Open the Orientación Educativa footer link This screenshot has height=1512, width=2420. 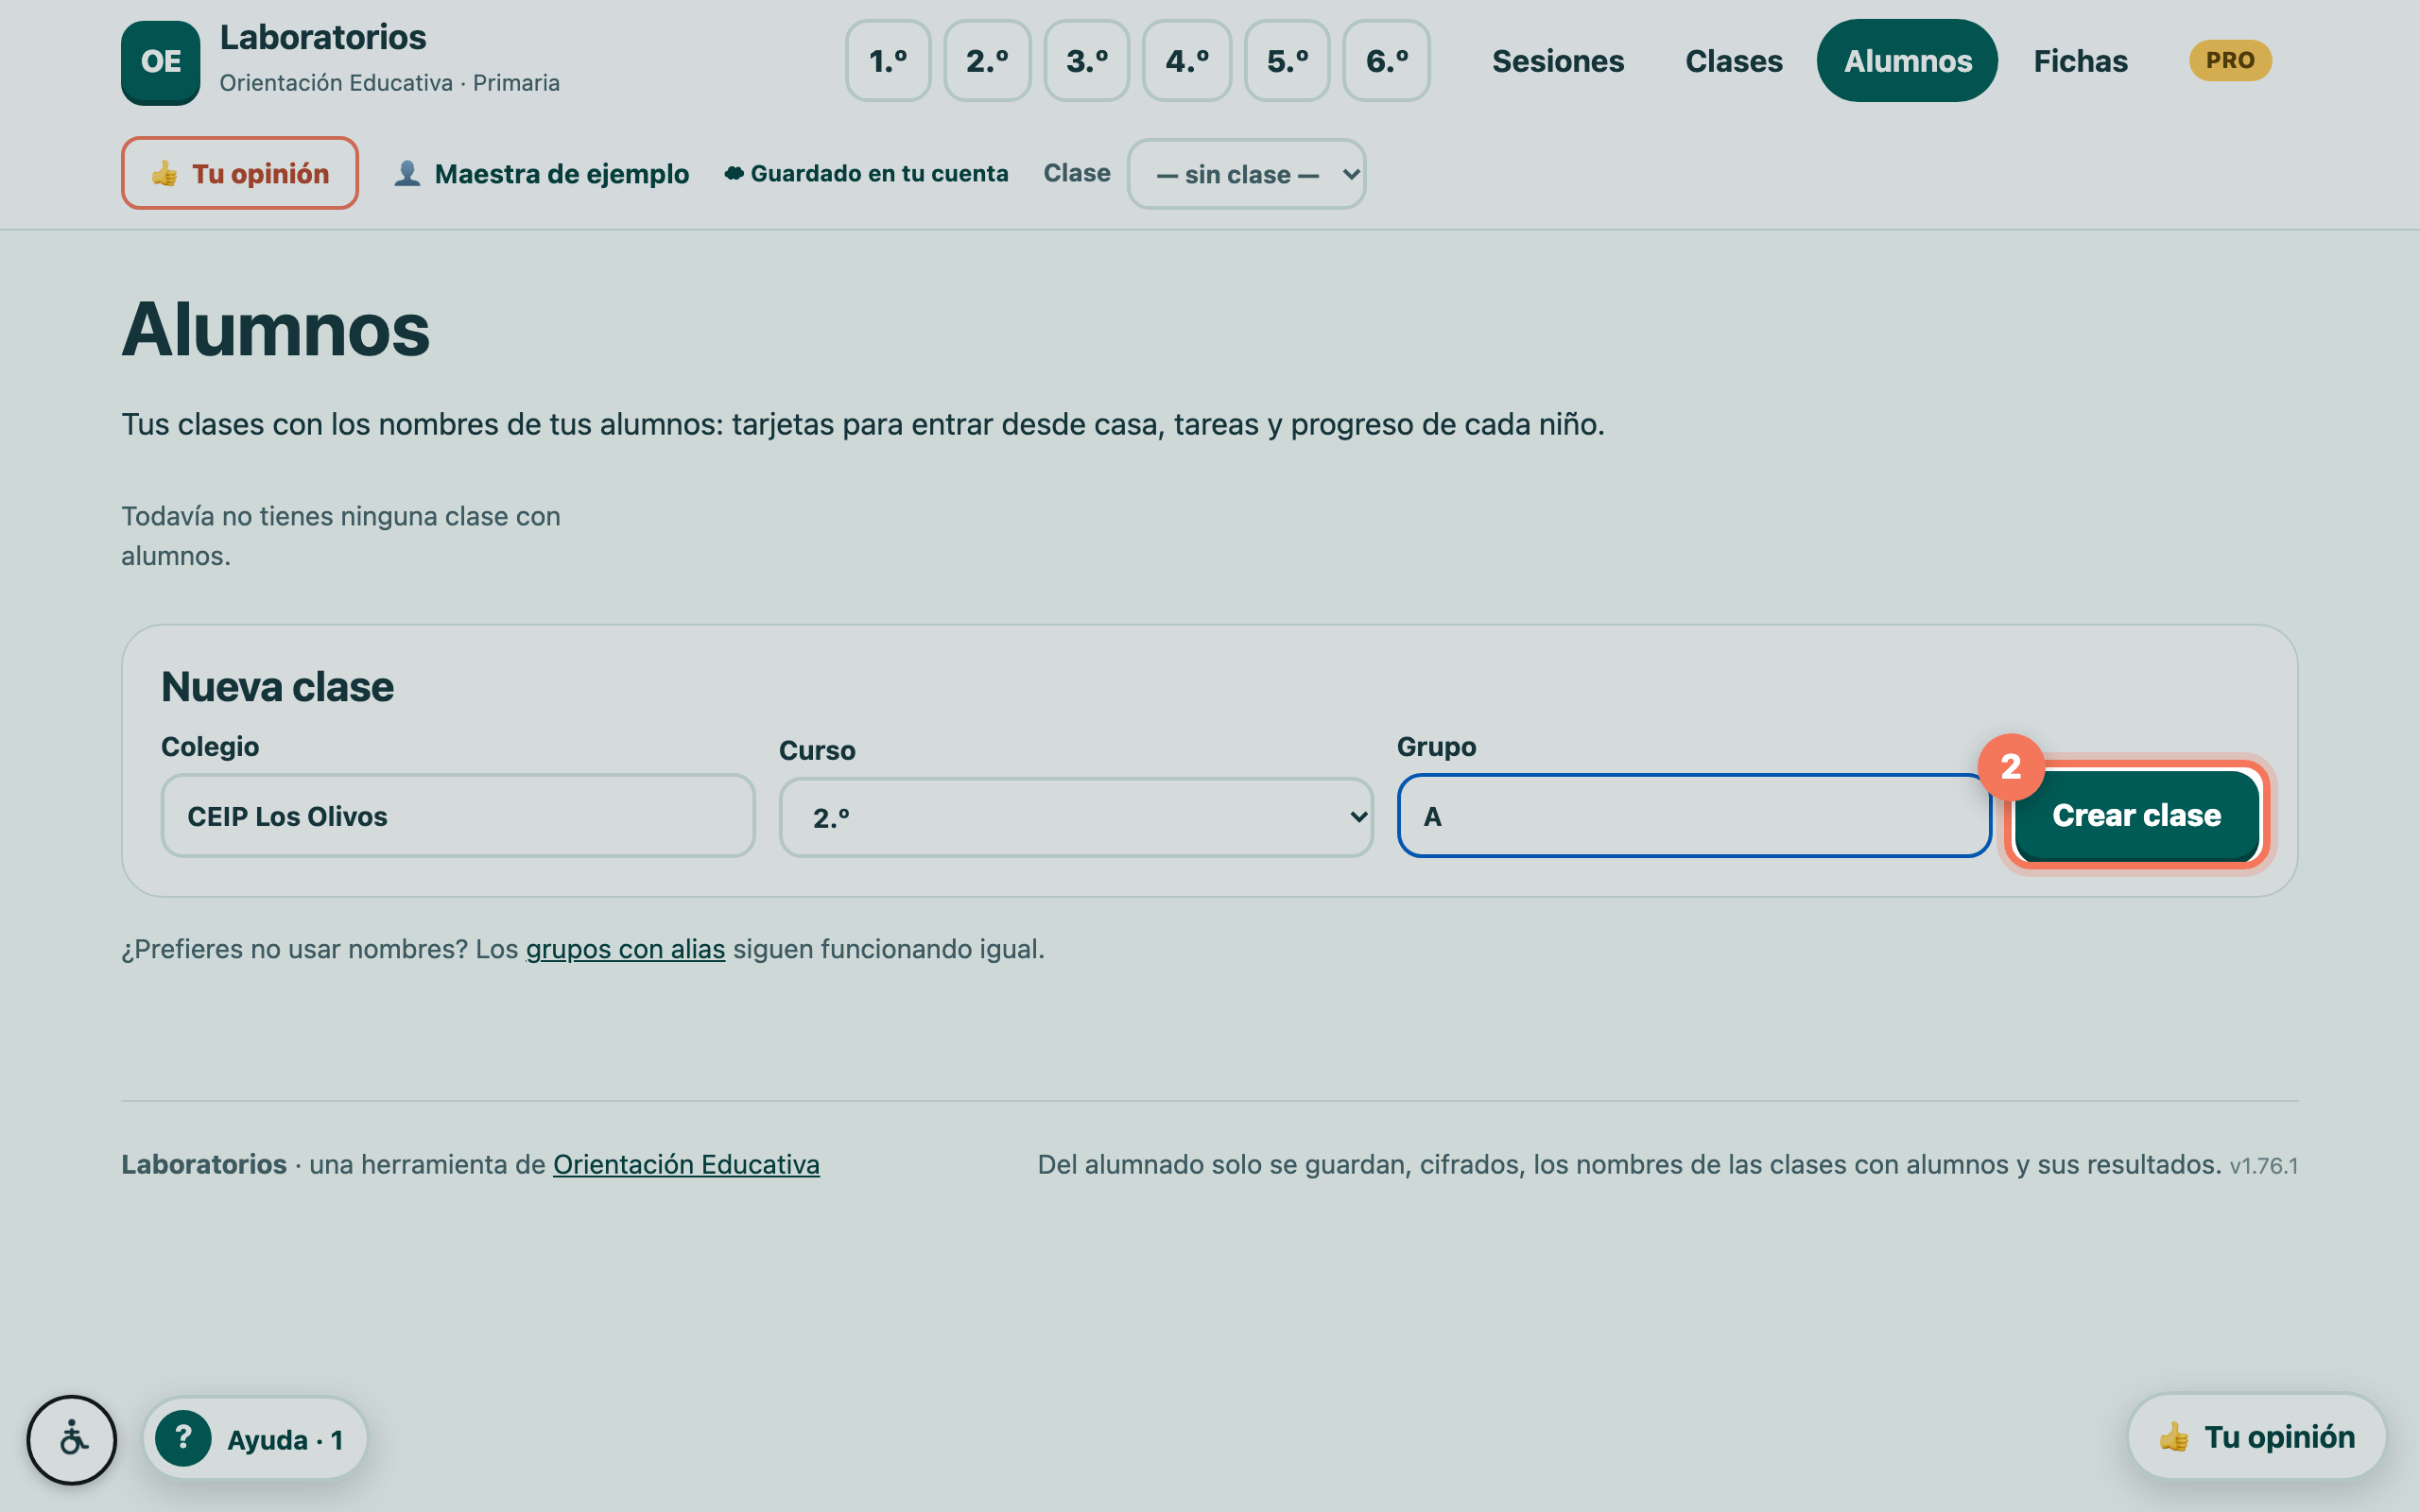pyautogui.click(x=686, y=1164)
